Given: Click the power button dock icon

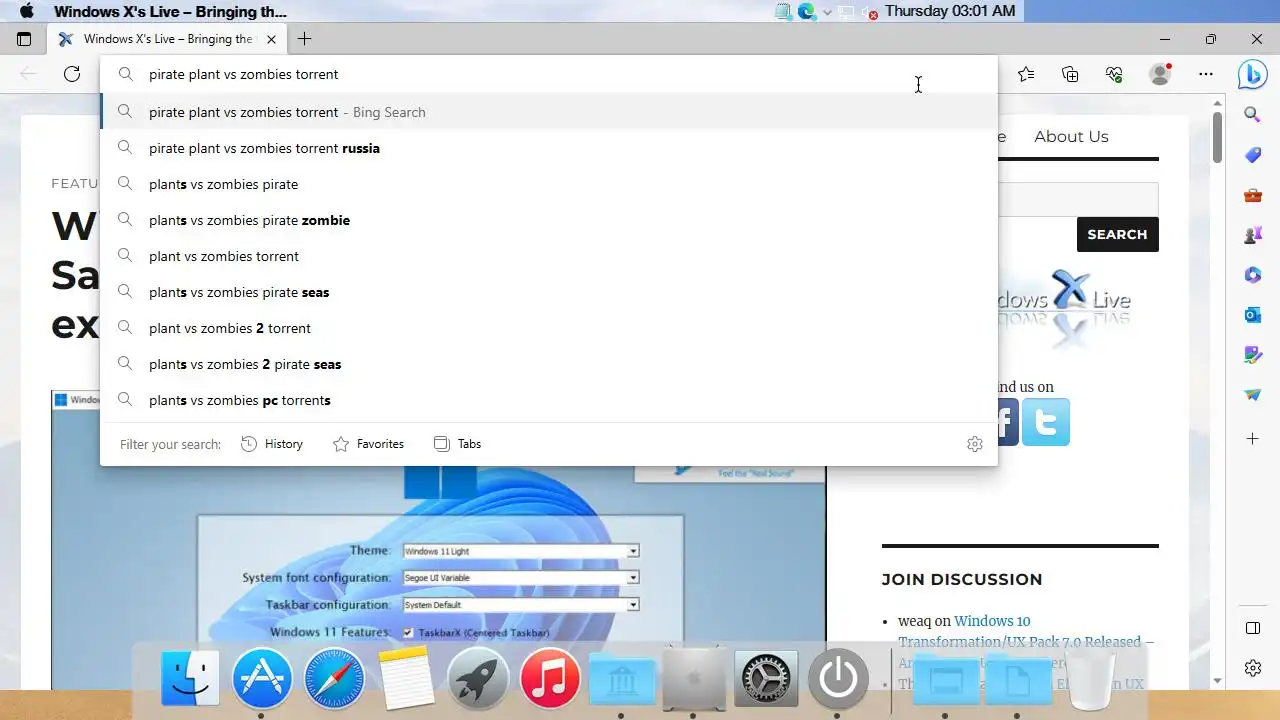Looking at the screenshot, I should click(x=838, y=678).
